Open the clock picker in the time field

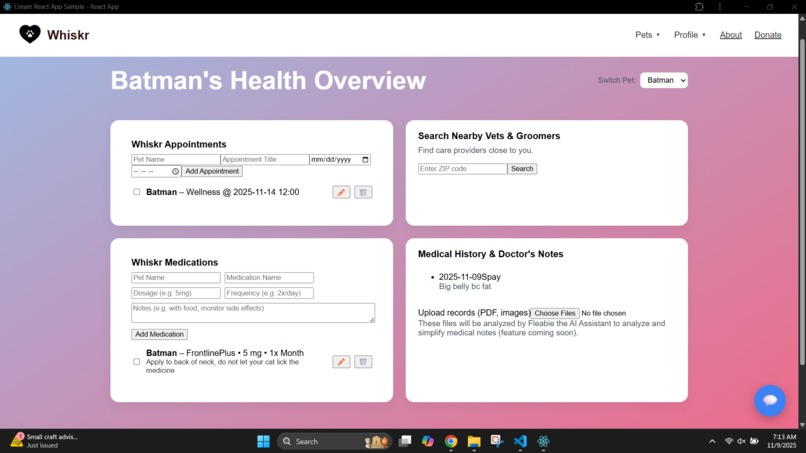(175, 171)
